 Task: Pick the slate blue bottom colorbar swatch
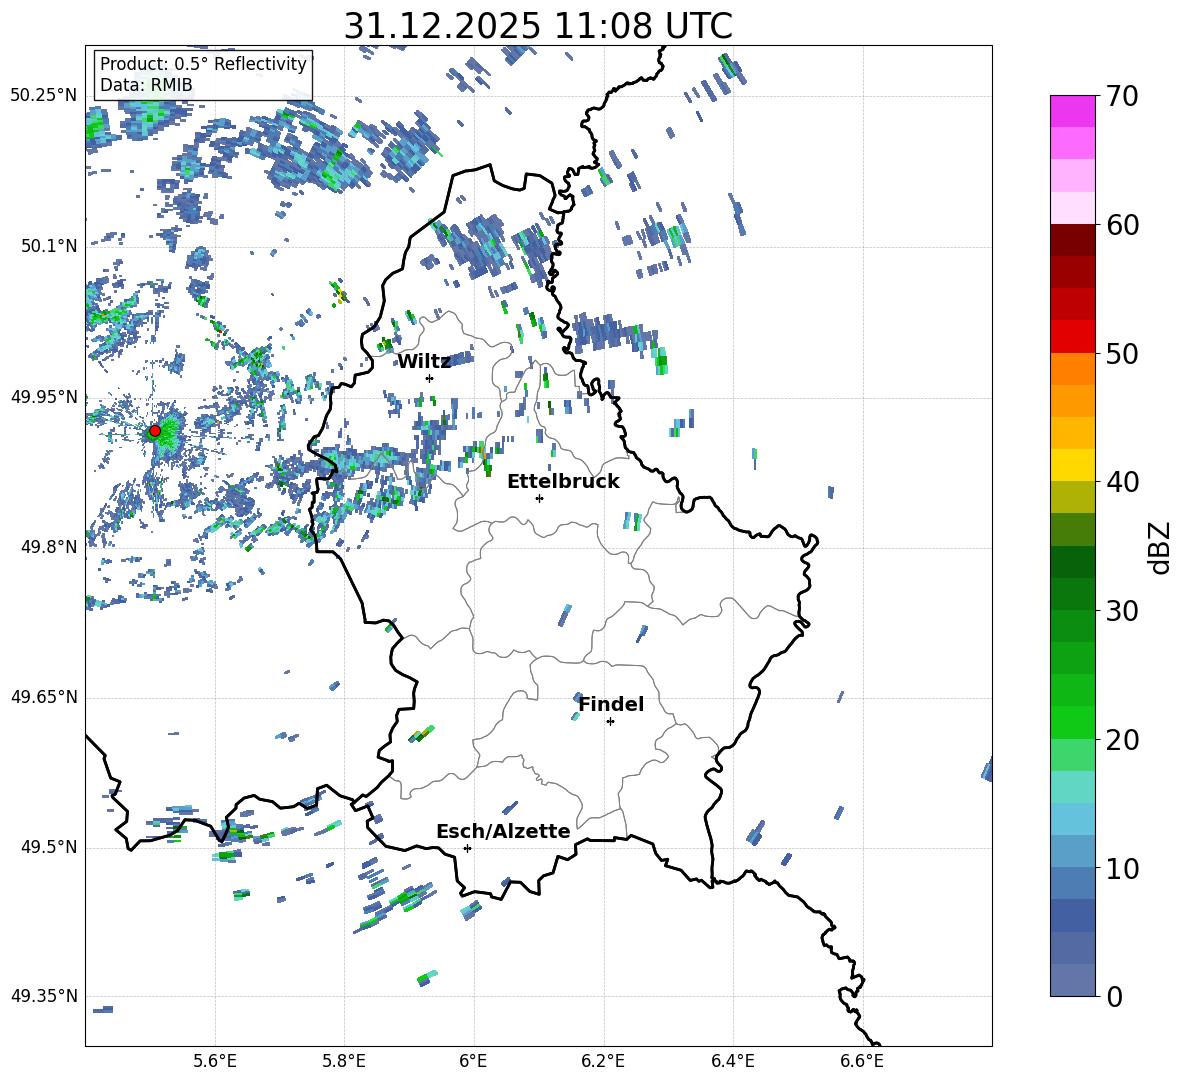[x=1072, y=980]
